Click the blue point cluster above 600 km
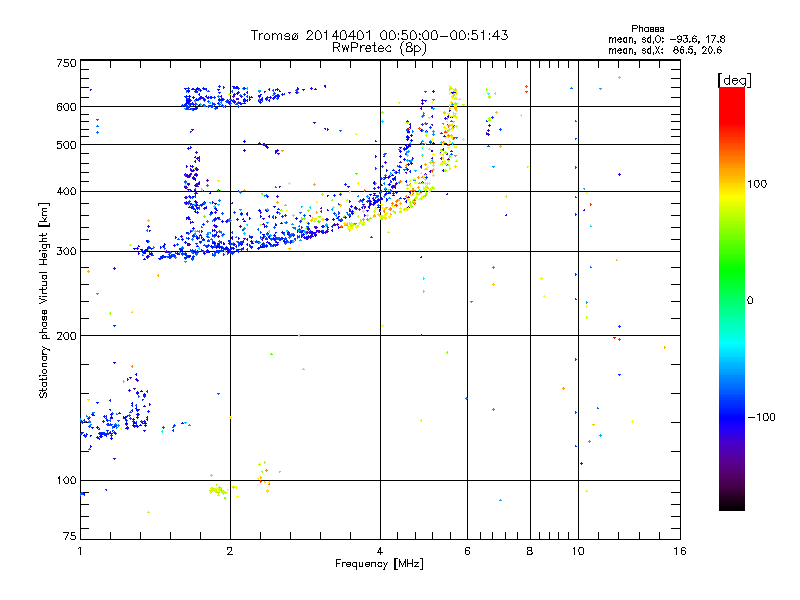Viewport: 800px width, 600px height. [217, 97]
